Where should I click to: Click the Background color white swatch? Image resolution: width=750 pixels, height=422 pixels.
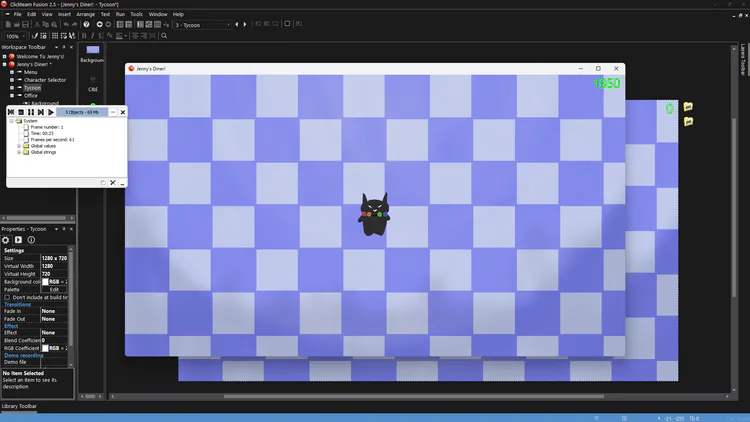pos(45,282)
